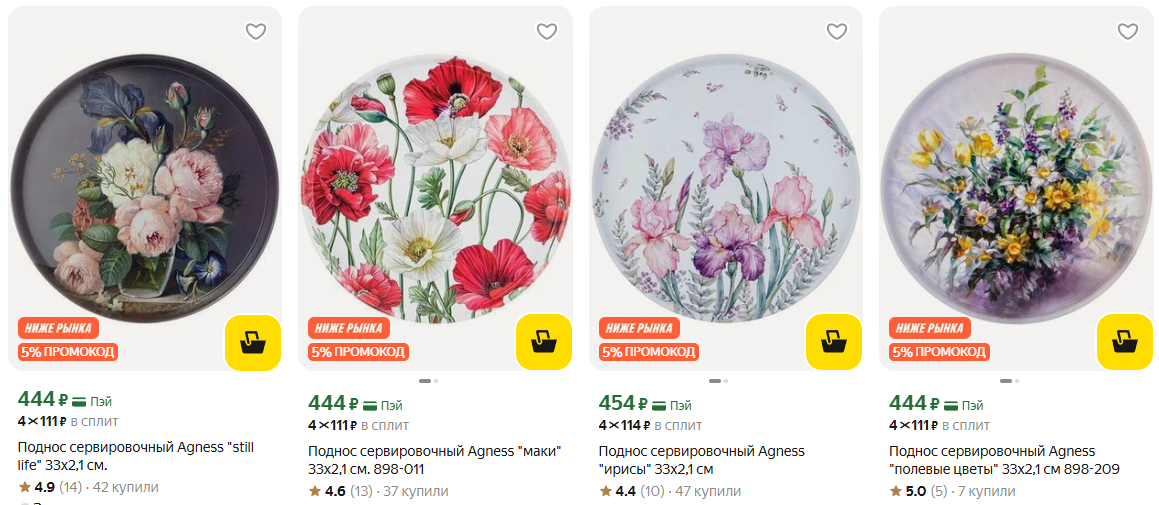Viewport: 1159px width, 505px height.
Task: Save the wildflowers tray to favorites
Action: (1127, 32)
